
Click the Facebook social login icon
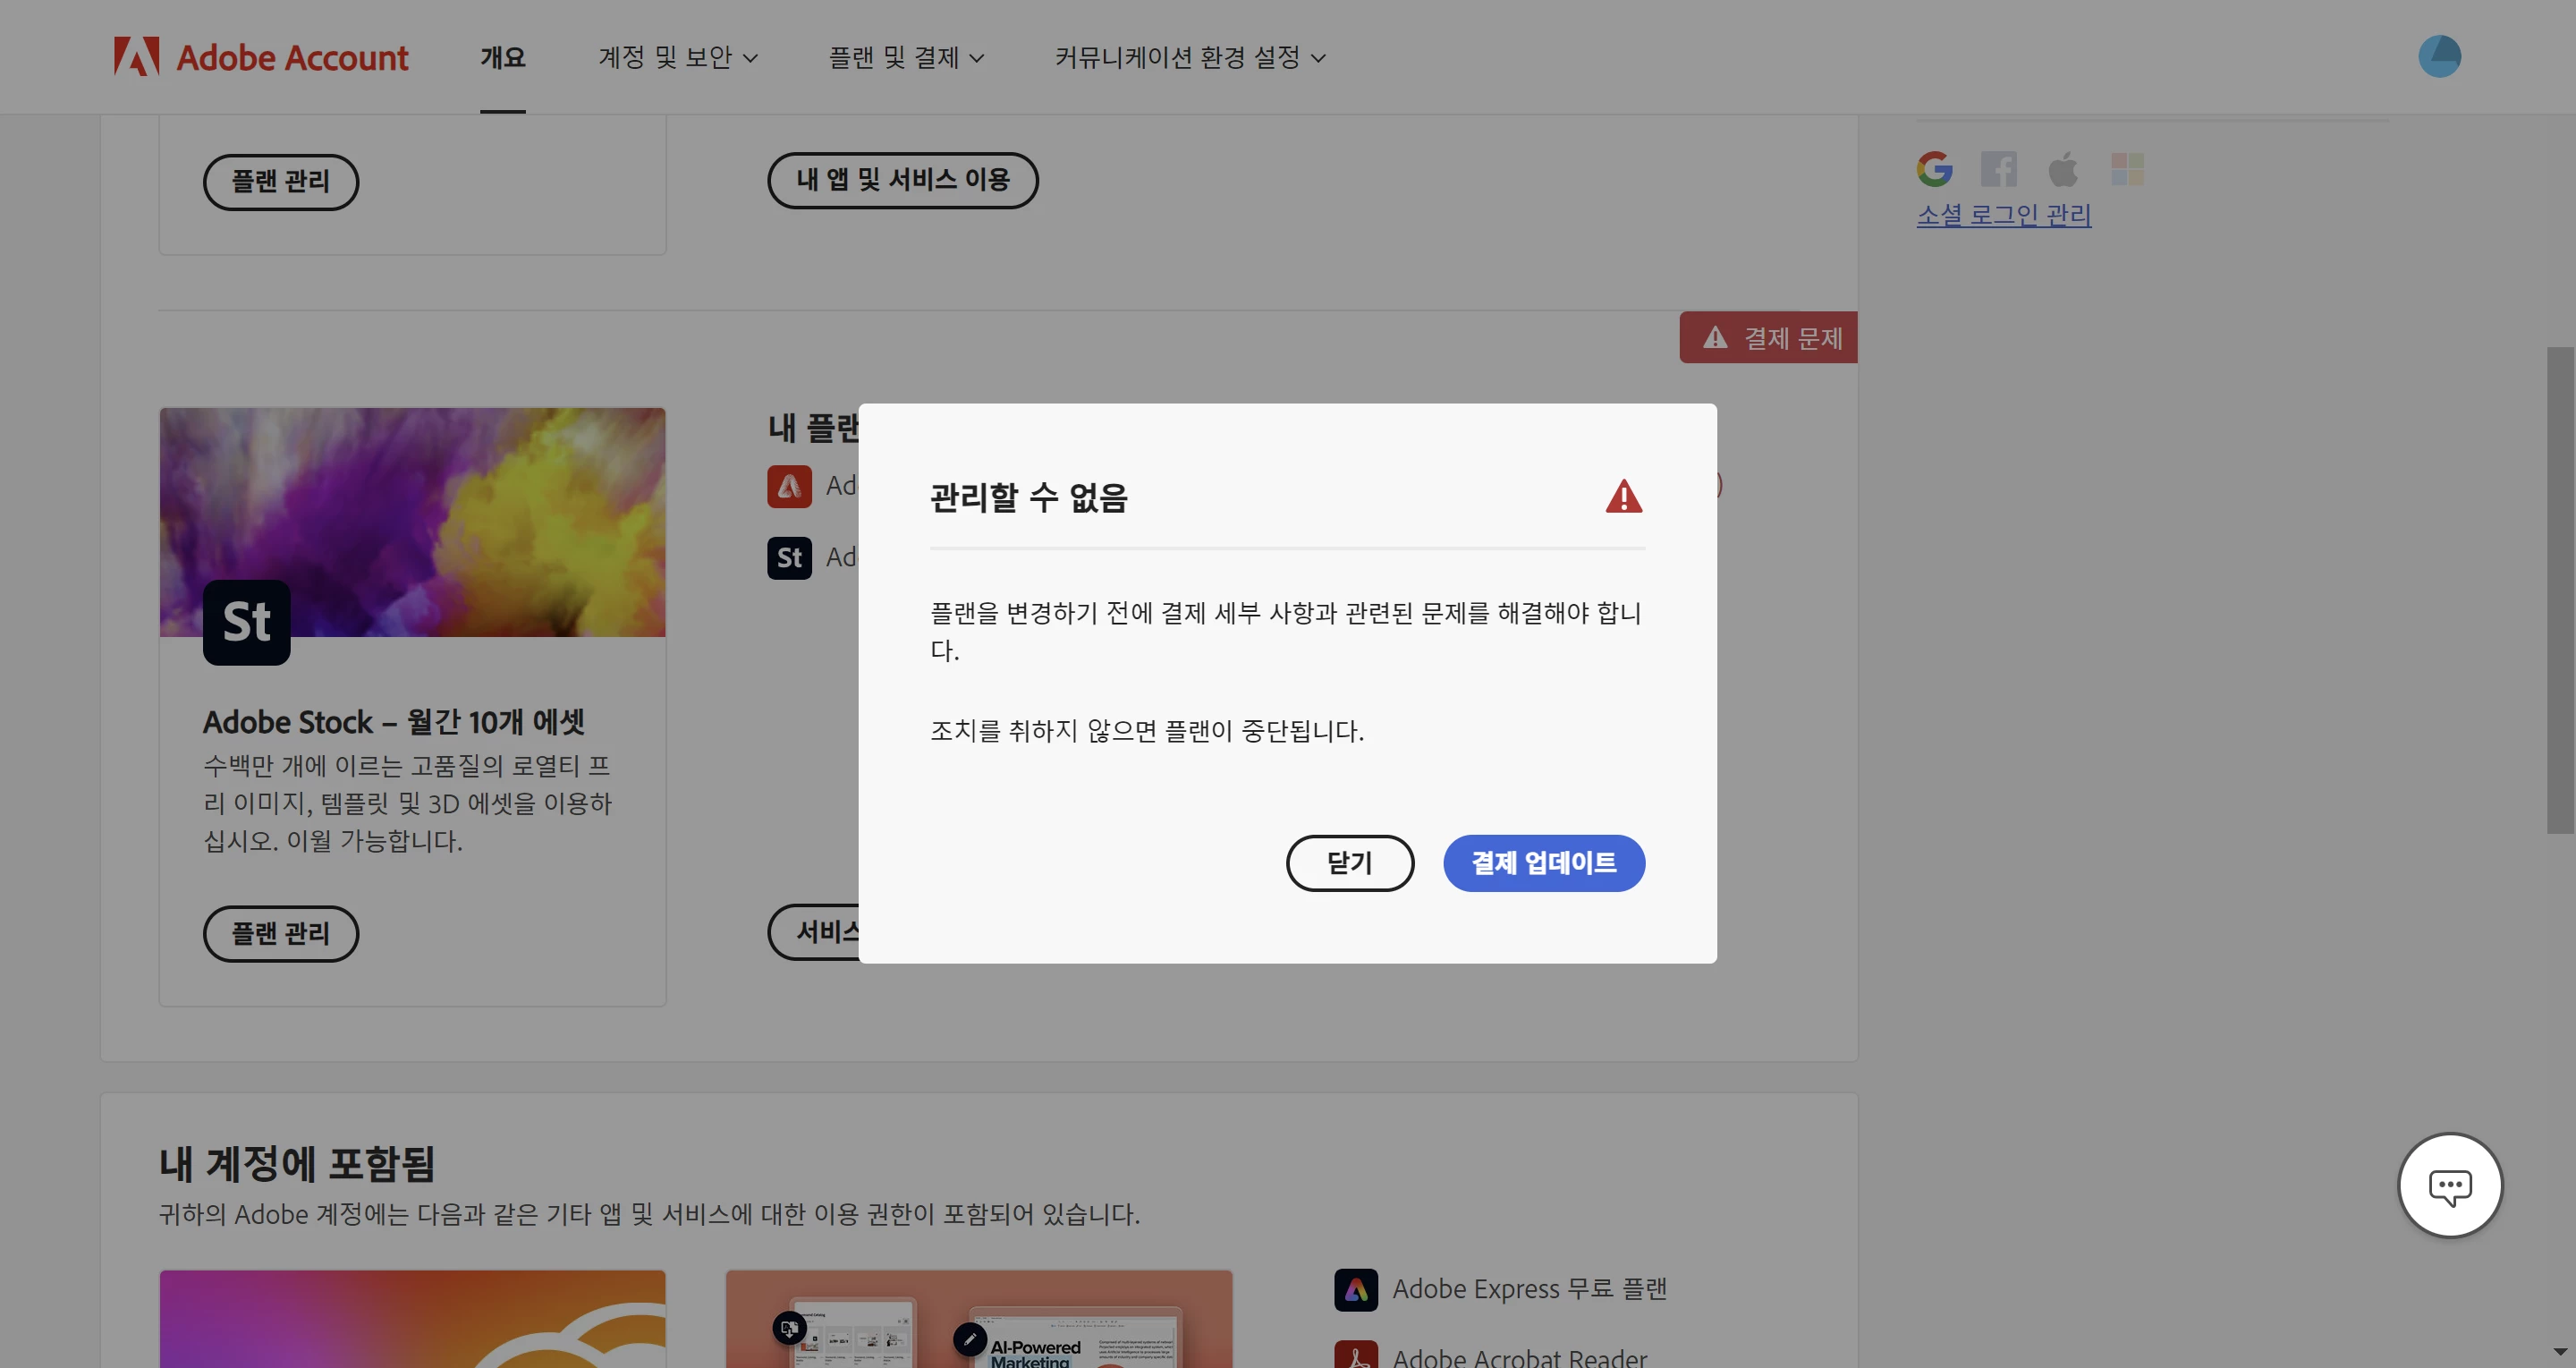click(x=1998, y=168)
